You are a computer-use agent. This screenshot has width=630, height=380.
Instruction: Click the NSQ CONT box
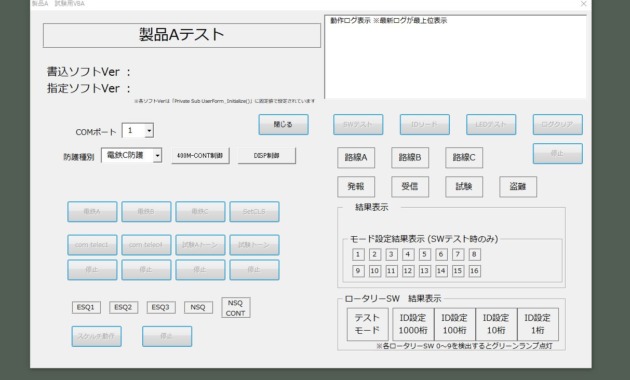[235, 308]
